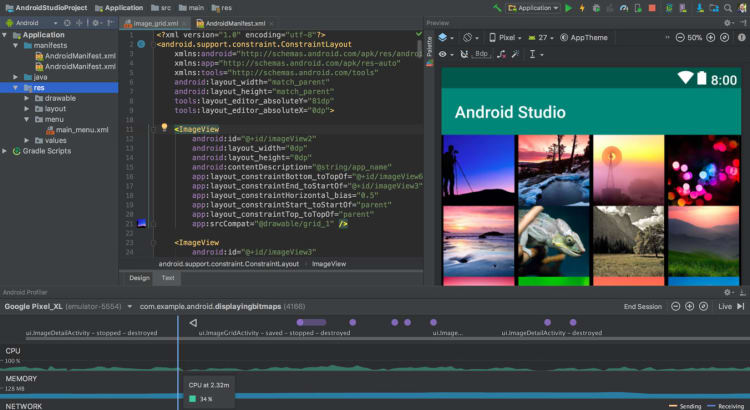The image size is (750, 410).
Task: Clear all constraints icon in layout toolbar
Action: tap(501, 54)
